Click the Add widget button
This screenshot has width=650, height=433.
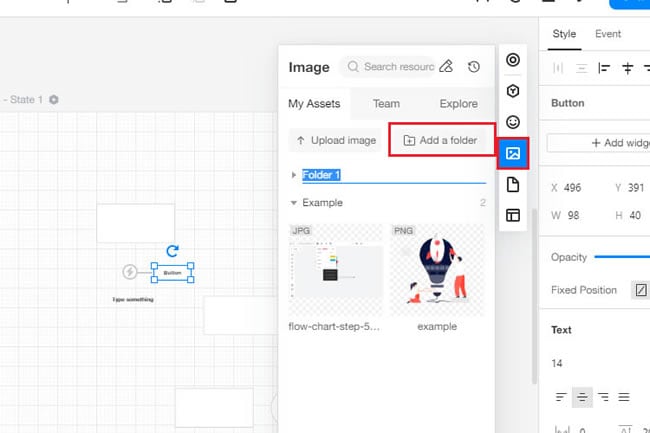coord(599,143)
